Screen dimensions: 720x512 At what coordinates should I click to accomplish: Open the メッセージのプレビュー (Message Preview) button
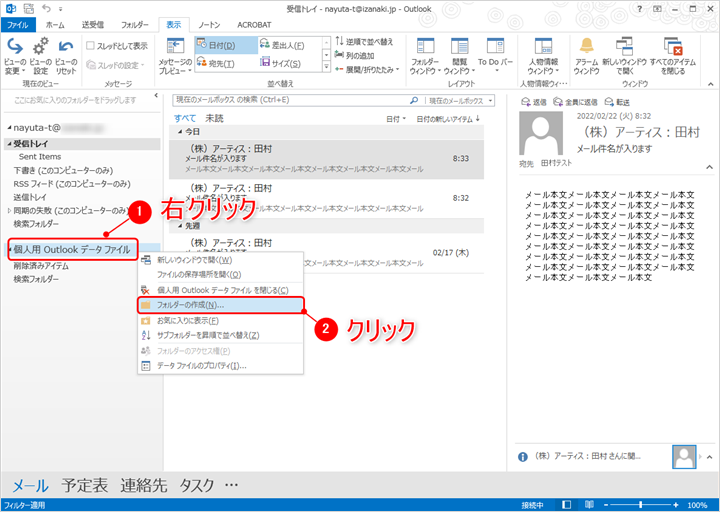click(175, 56)
